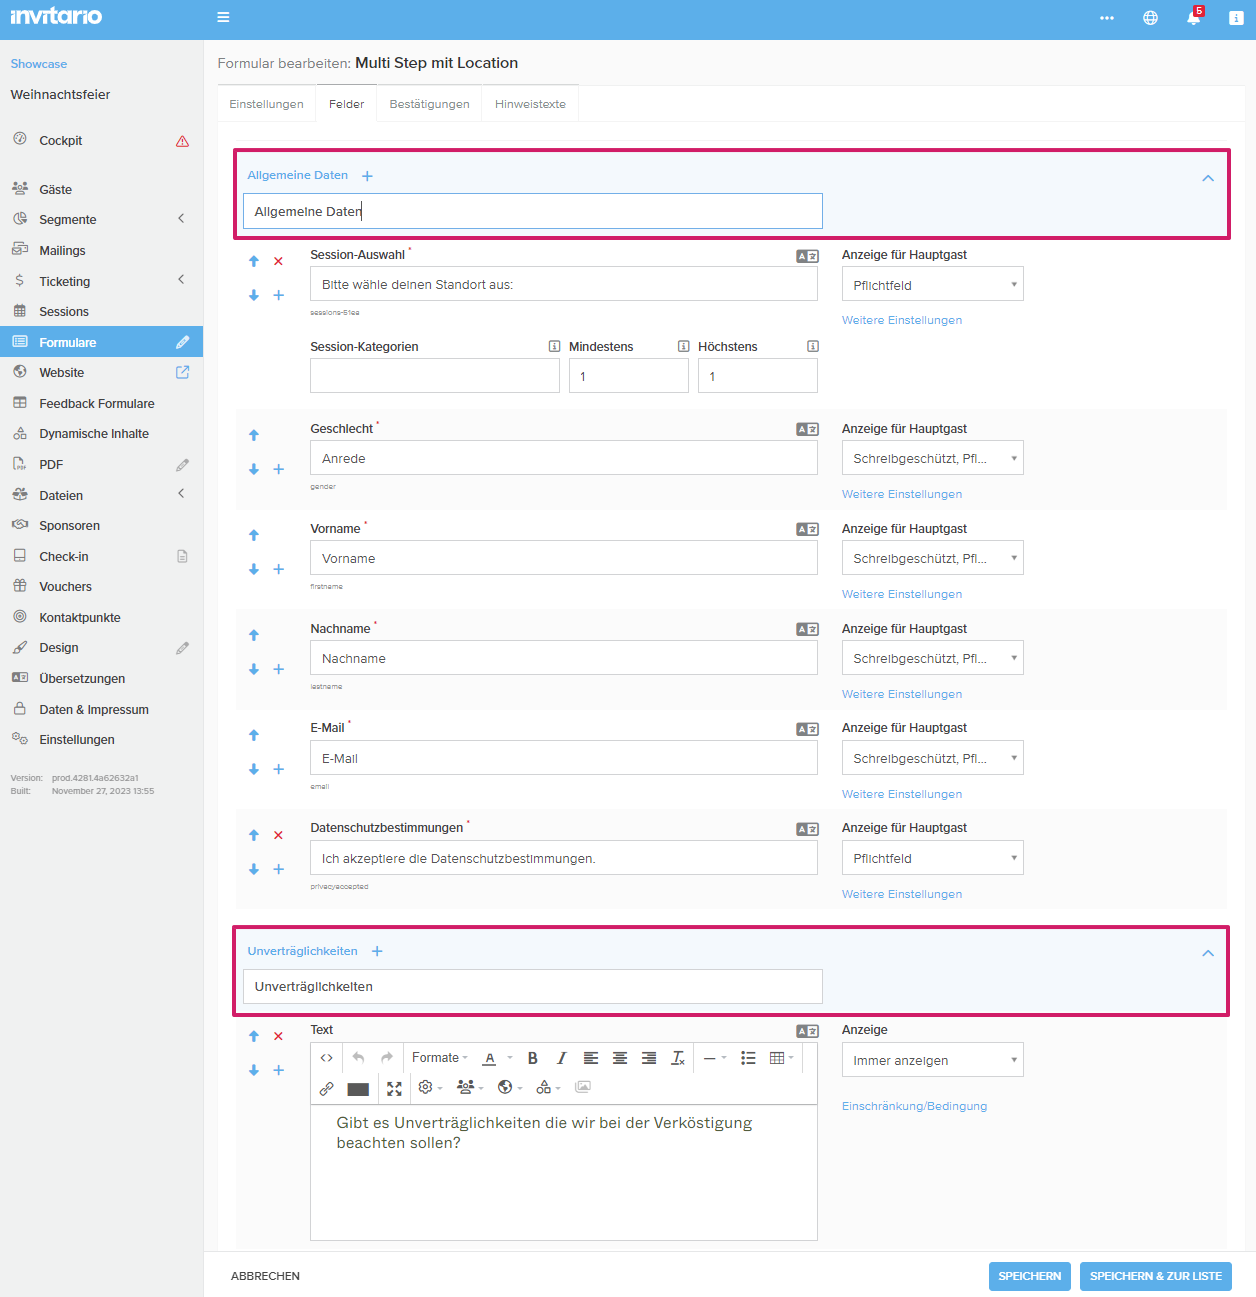The width and height of the screenshot is (1256, 1297).
Task: Click the bullet list icon
Action: tap(748, 1058)
